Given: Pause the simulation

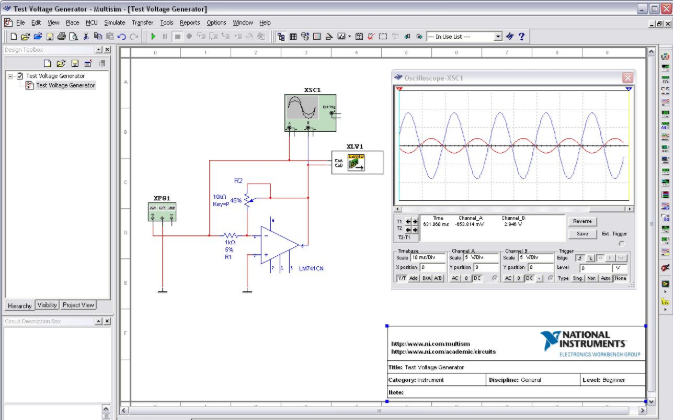Looking at the screenshot, I should tap(165, 37).
